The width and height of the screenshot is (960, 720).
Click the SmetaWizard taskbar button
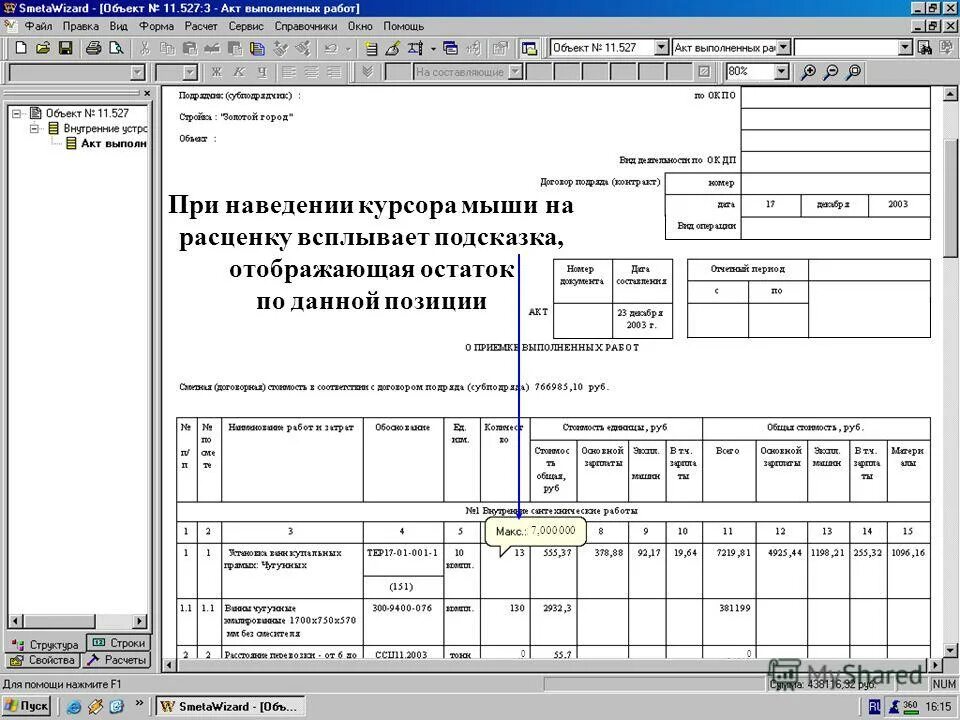(230, 706)
